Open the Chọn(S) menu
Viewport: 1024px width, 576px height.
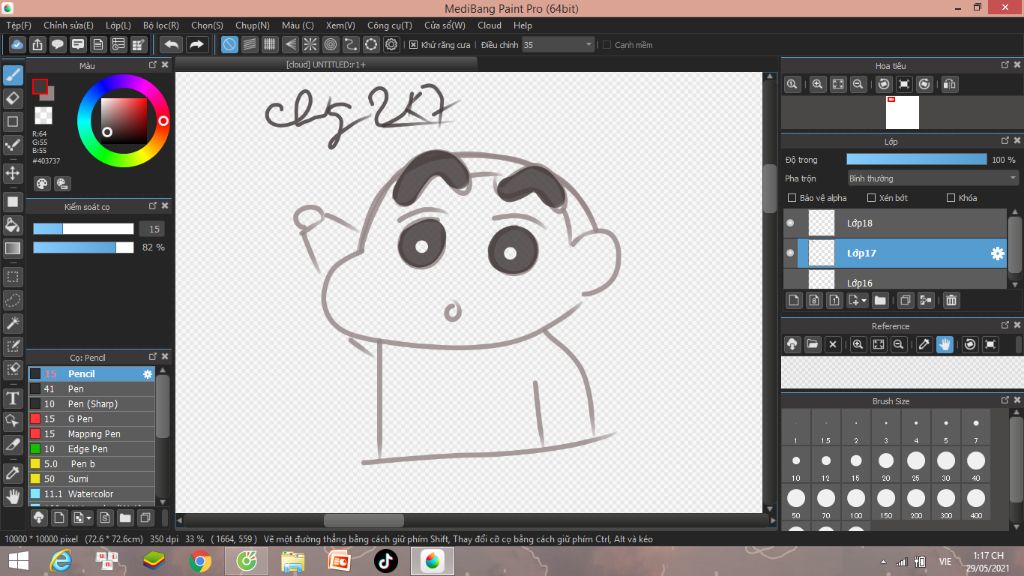[x=207, y=25]
